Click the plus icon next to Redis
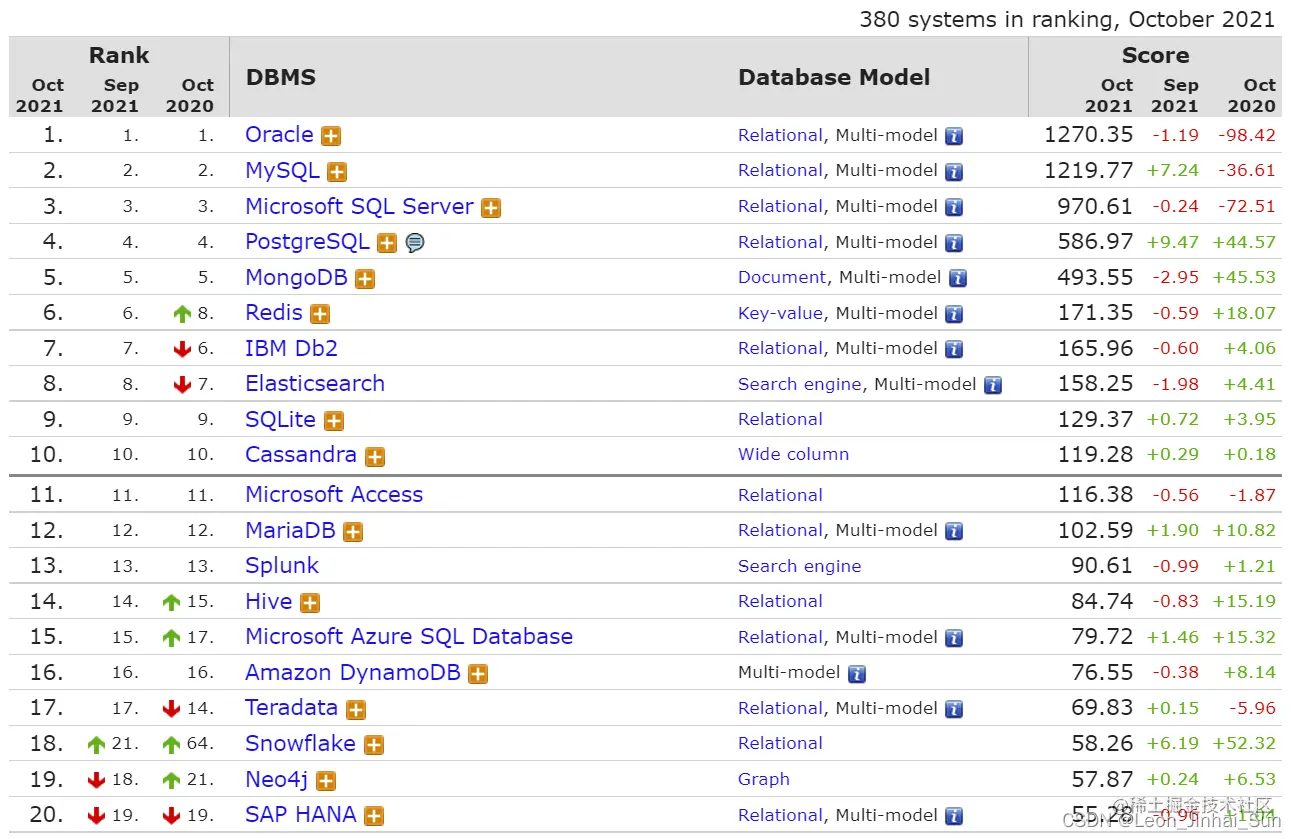This screenshot has width=1296, height=839. (320, 314)
